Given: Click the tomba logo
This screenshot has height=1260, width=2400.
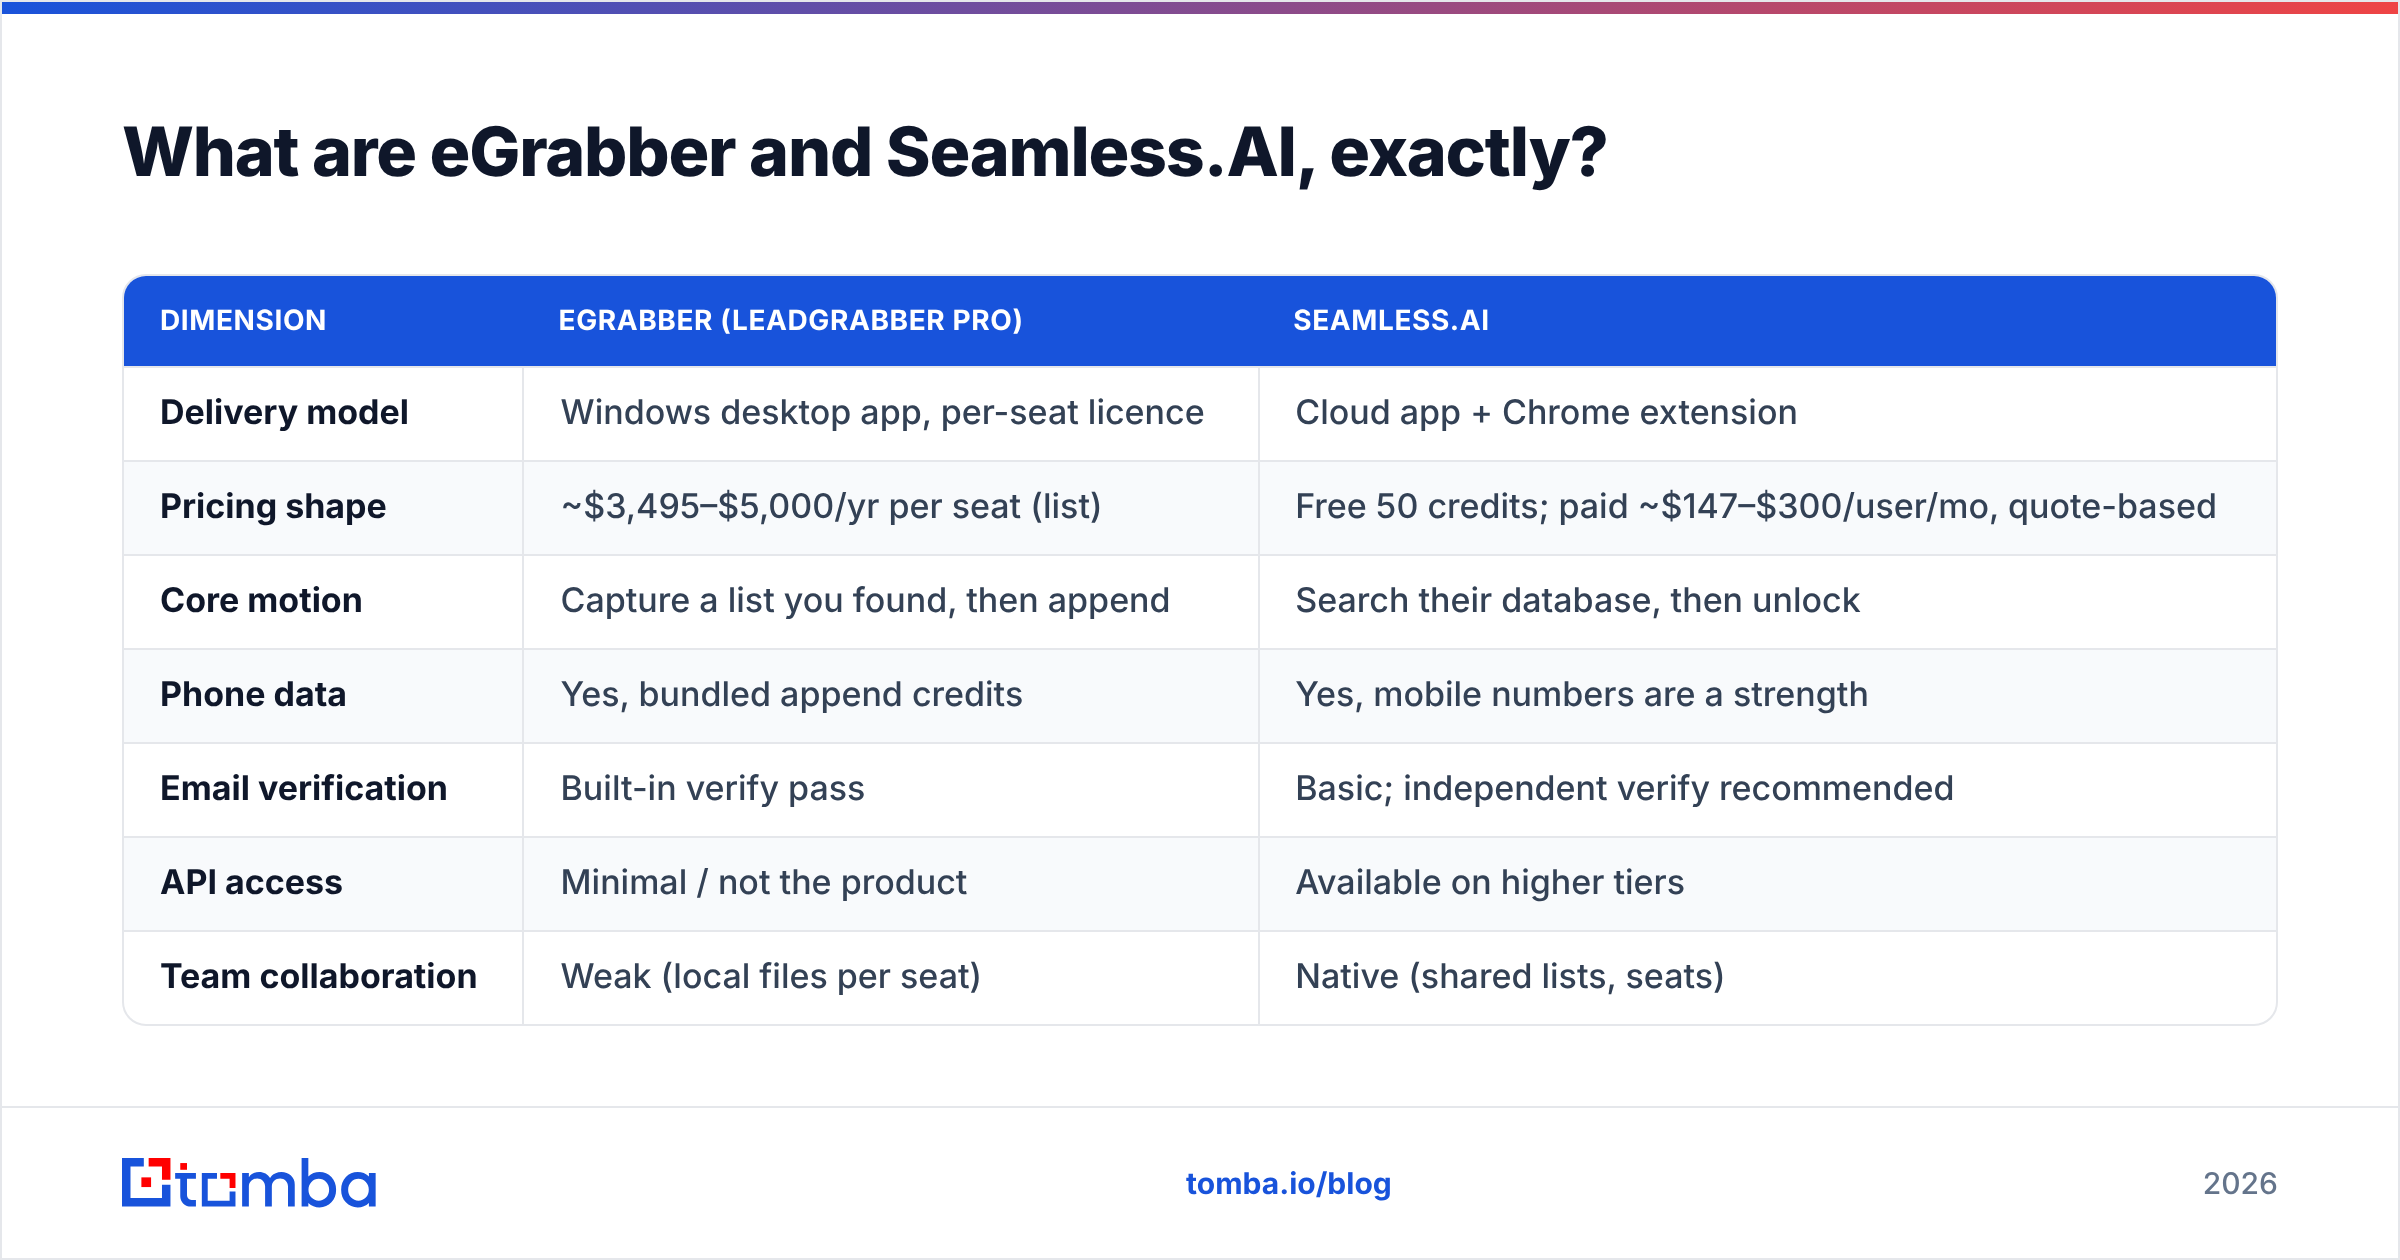Looking at the screenshot, I should pyautogui.click(x=249, y=1183).
